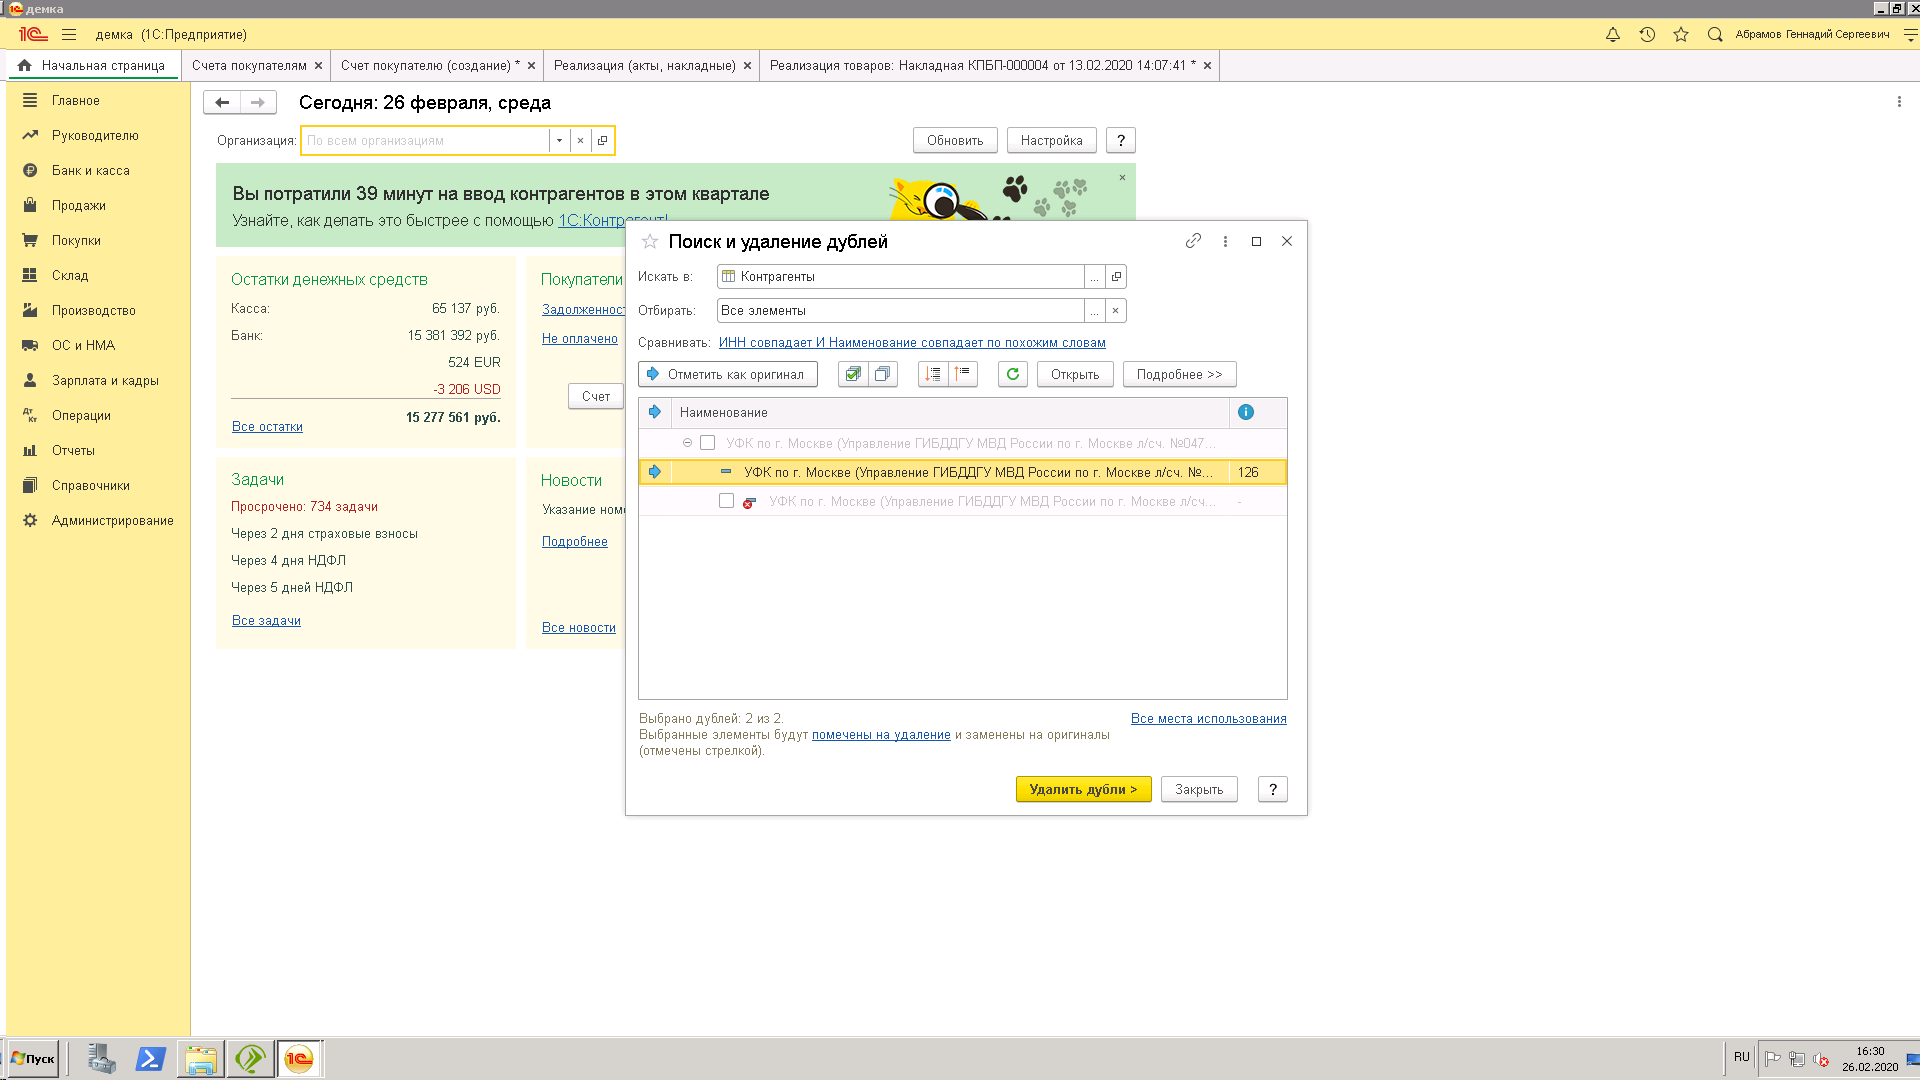Viewport: 1920px width, 1080px height.
Task: Launch PowerShell from taskbar
Action: coord(151,1059)
